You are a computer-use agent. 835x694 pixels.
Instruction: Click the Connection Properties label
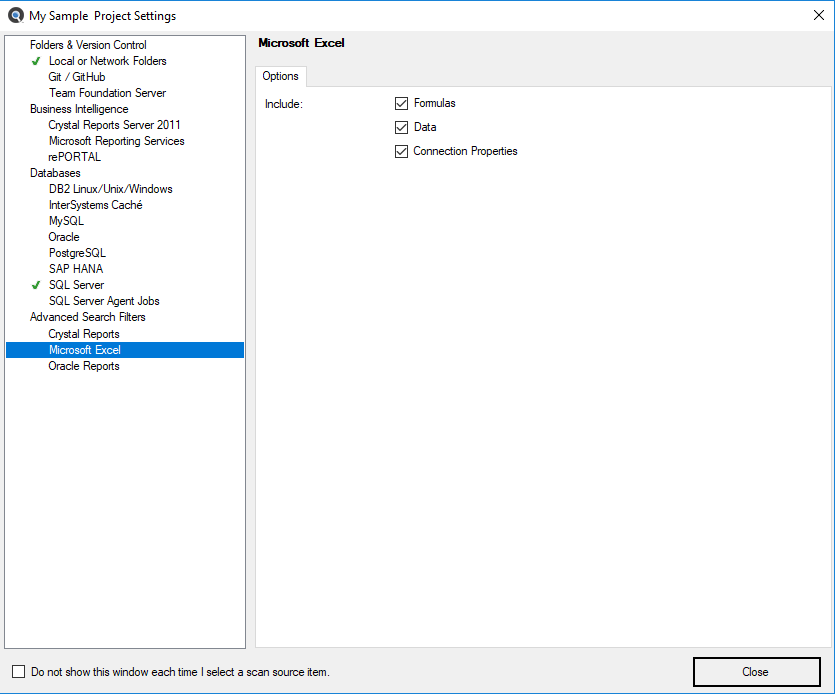[x=465, y=151]
